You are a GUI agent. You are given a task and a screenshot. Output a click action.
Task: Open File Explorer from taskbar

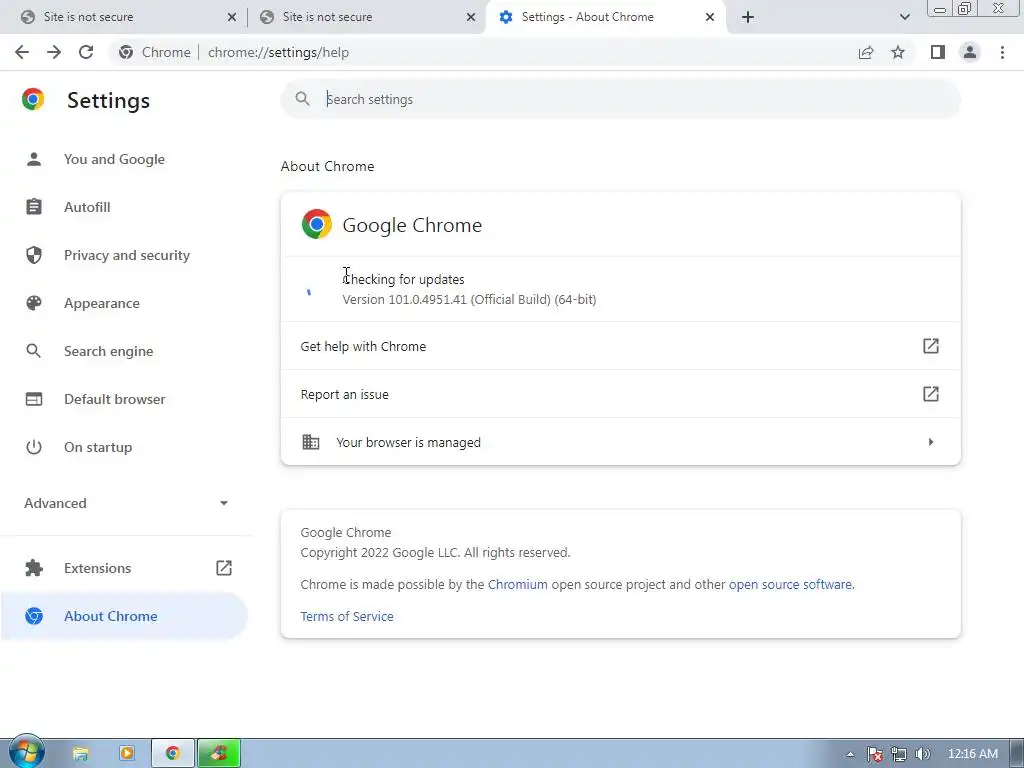point(80,754)
